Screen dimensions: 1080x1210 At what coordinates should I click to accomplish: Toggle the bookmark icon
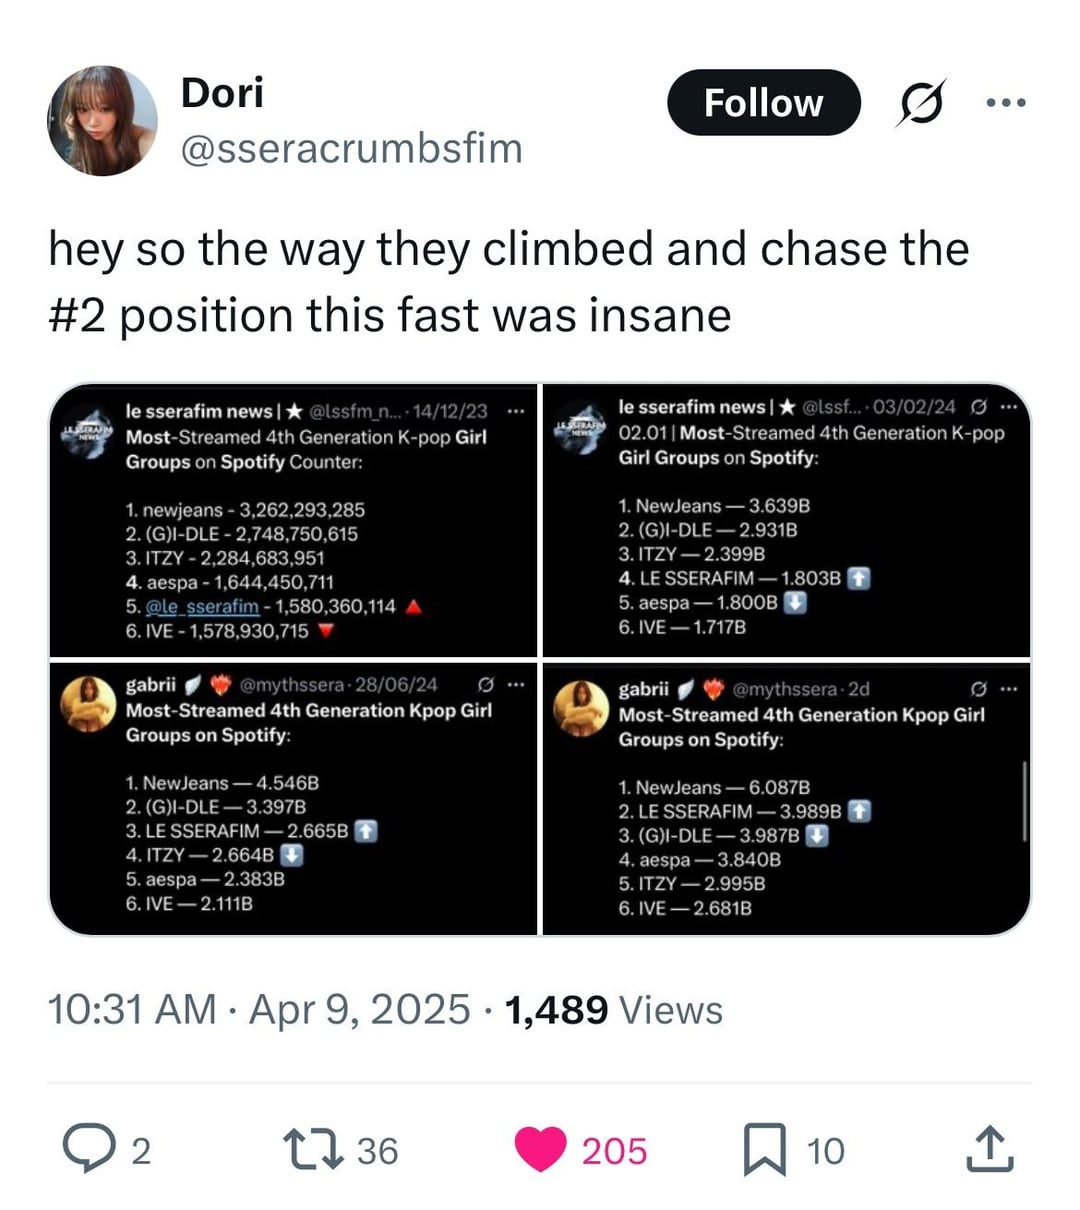click(765, 1149)
